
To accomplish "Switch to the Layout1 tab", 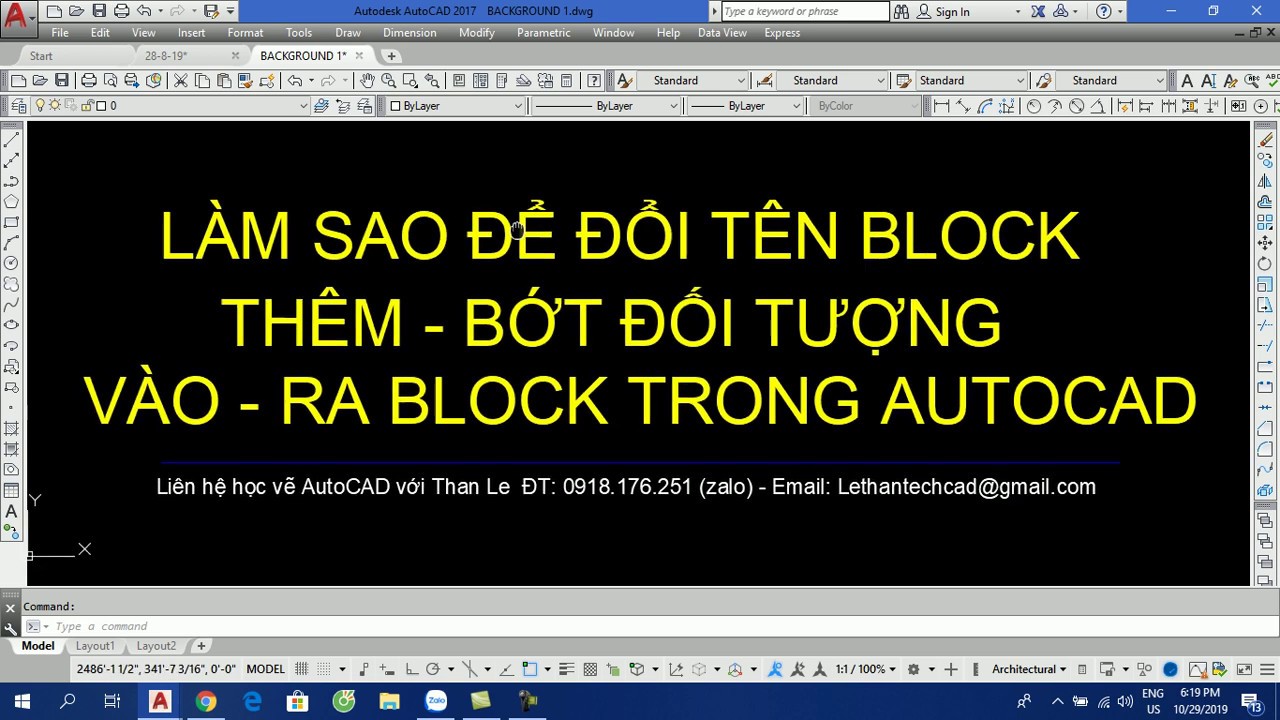I will pyautogui.click(x=95, y=646).
